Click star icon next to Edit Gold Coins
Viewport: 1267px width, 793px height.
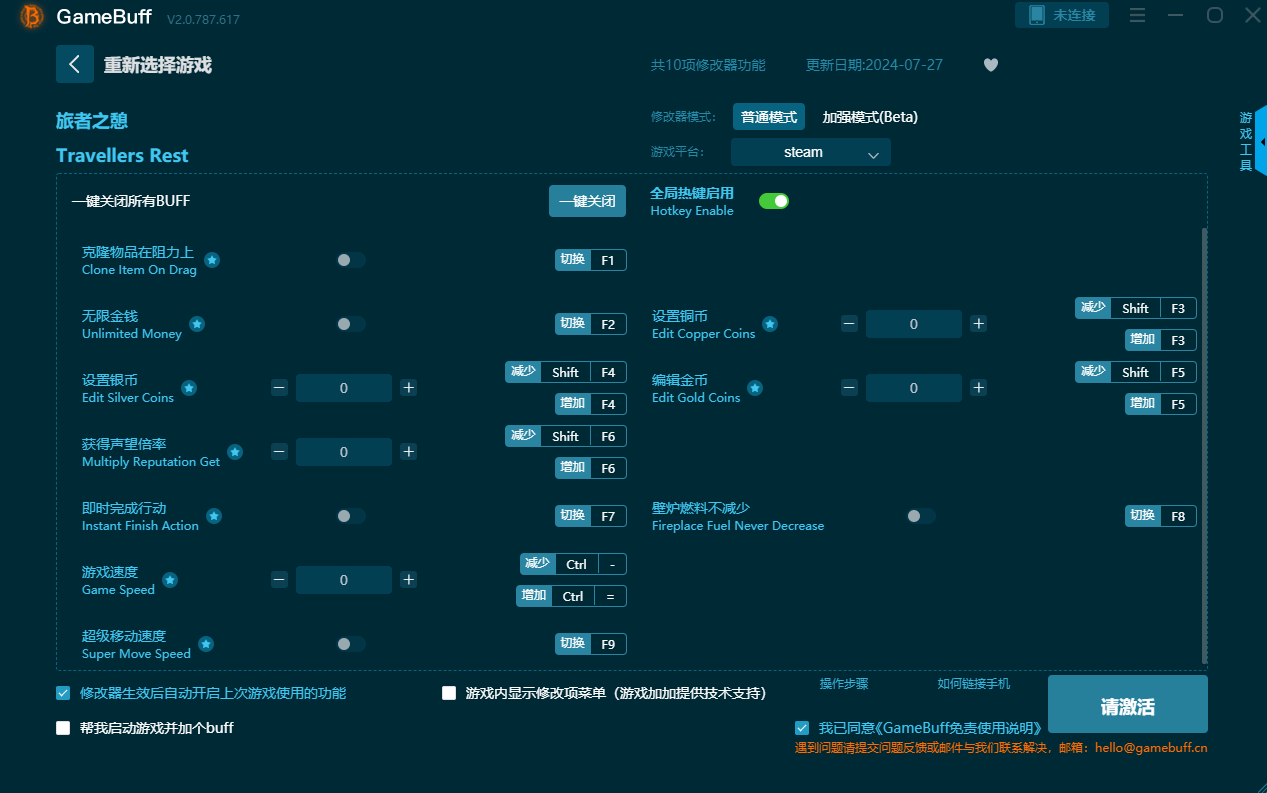click(755, 388)
